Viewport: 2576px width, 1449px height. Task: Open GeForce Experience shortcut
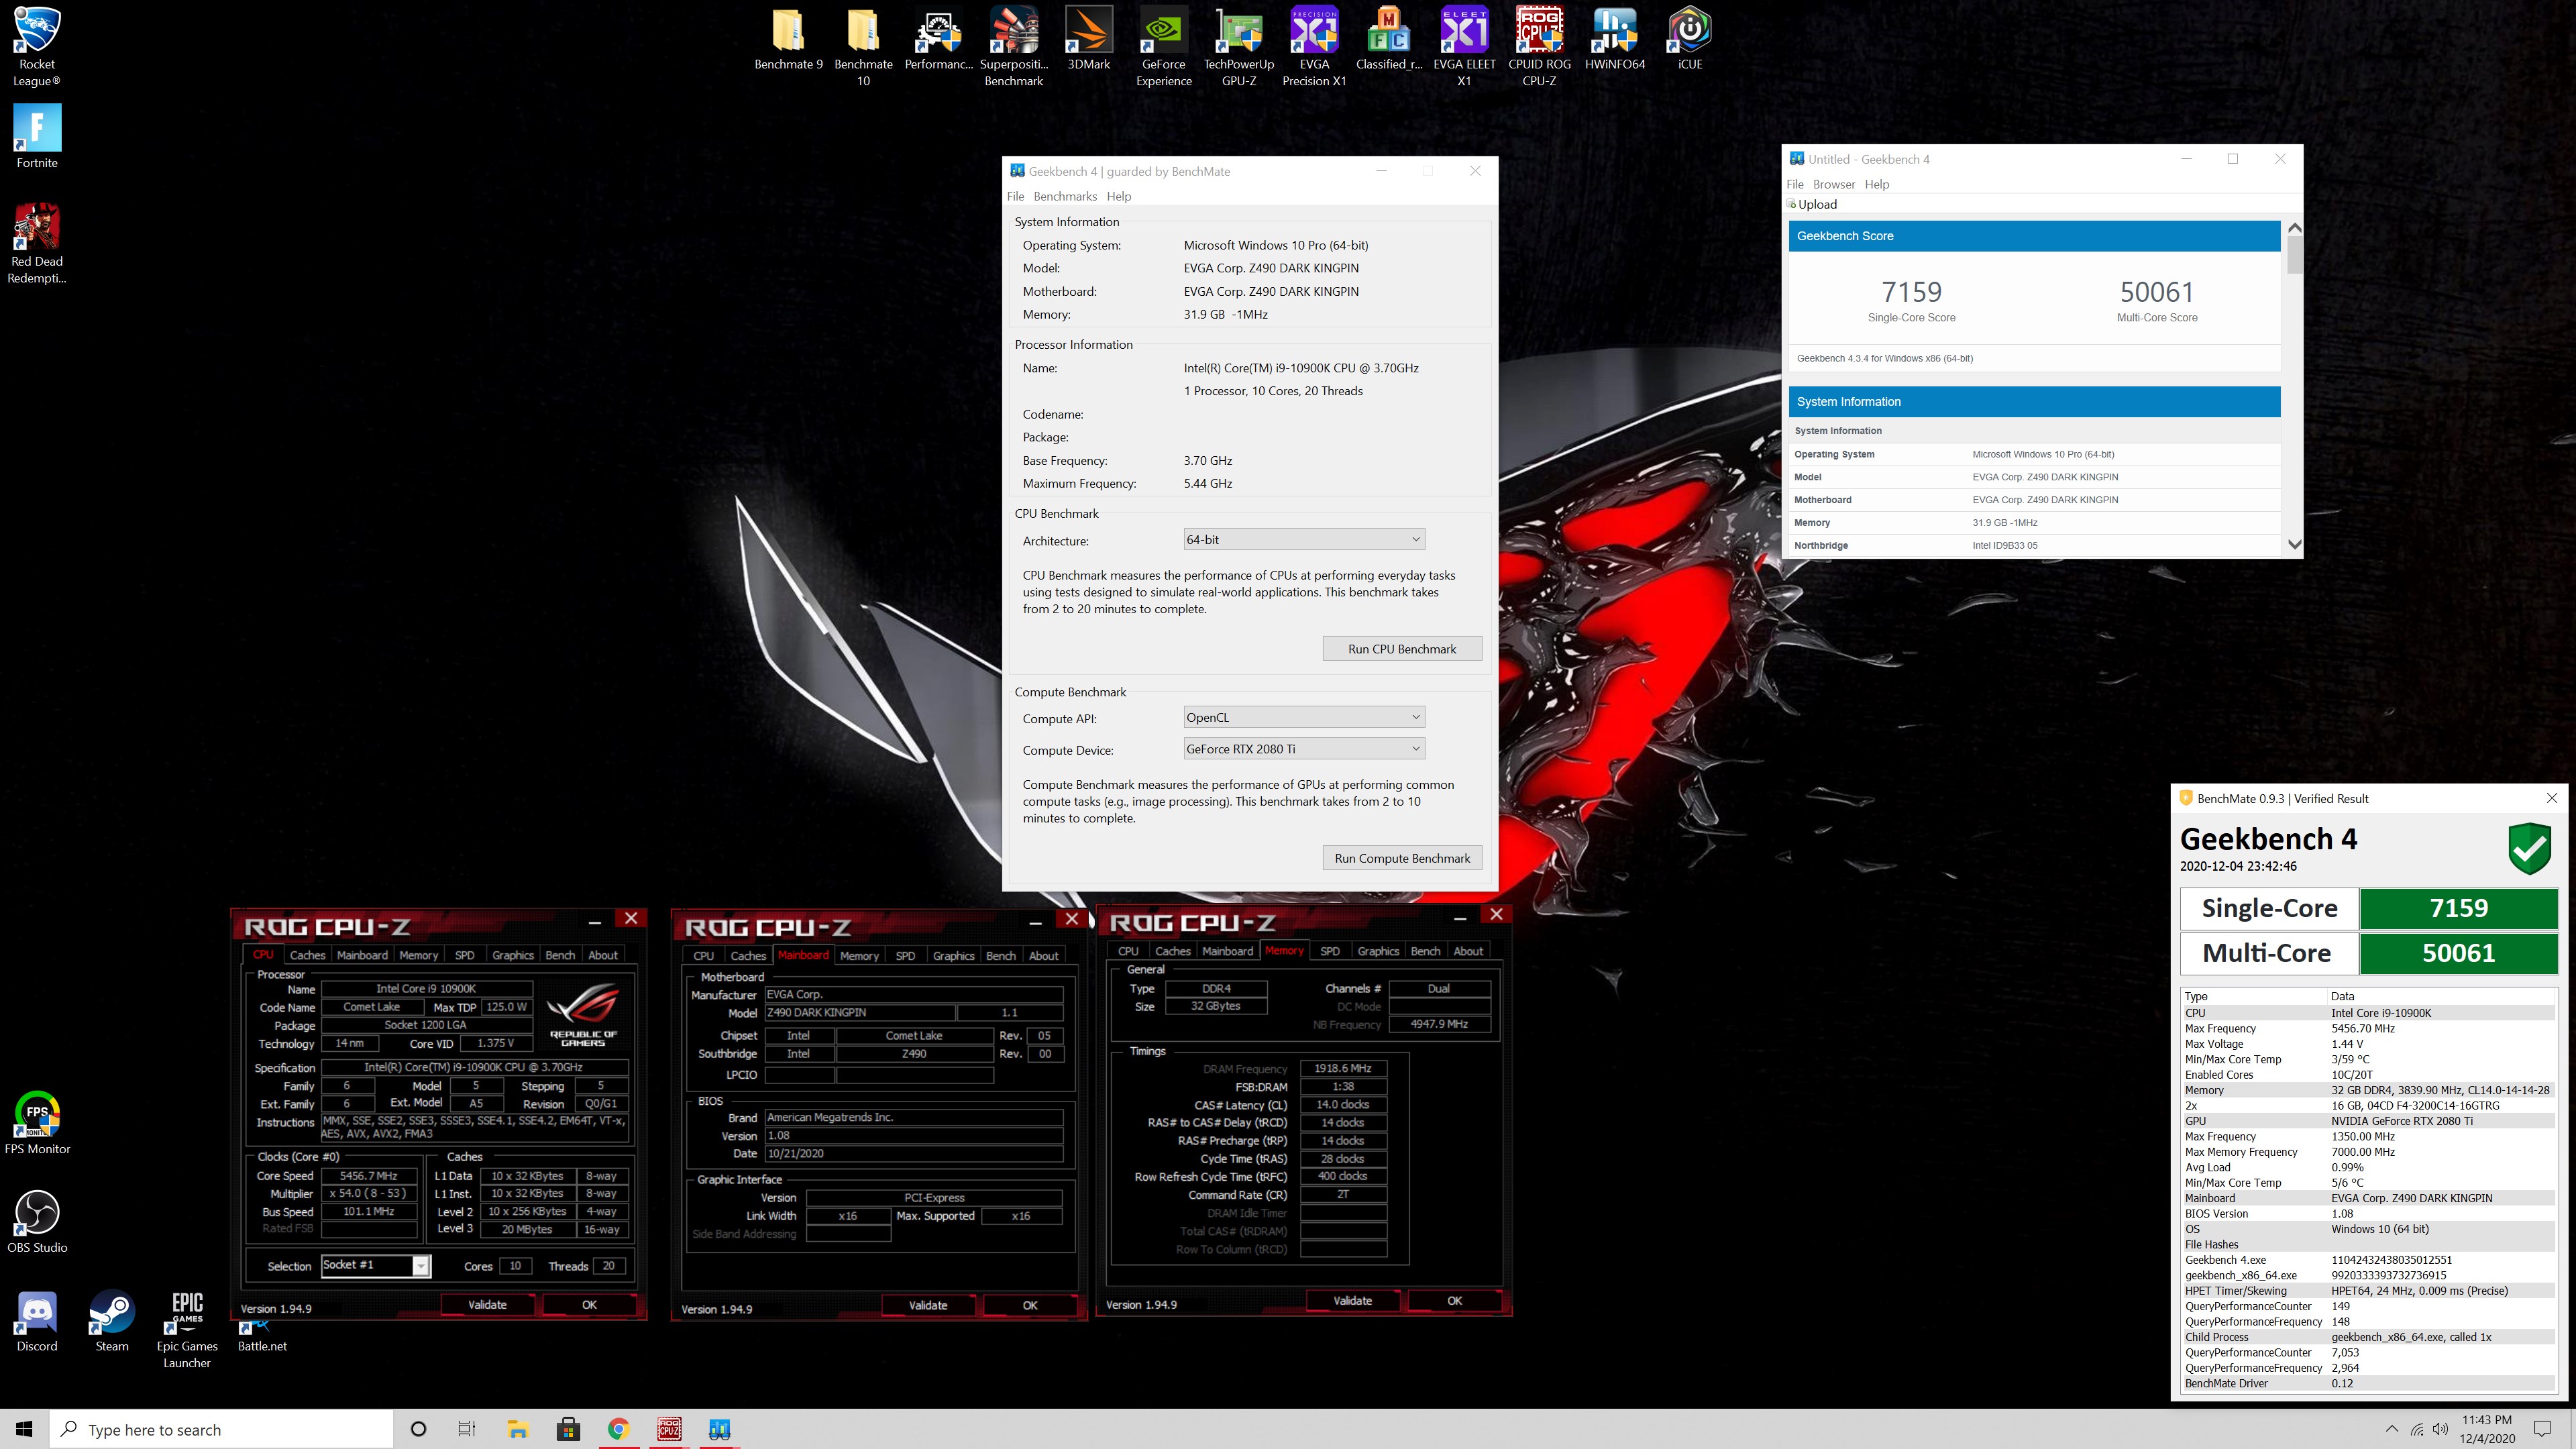pos(1163,45)
